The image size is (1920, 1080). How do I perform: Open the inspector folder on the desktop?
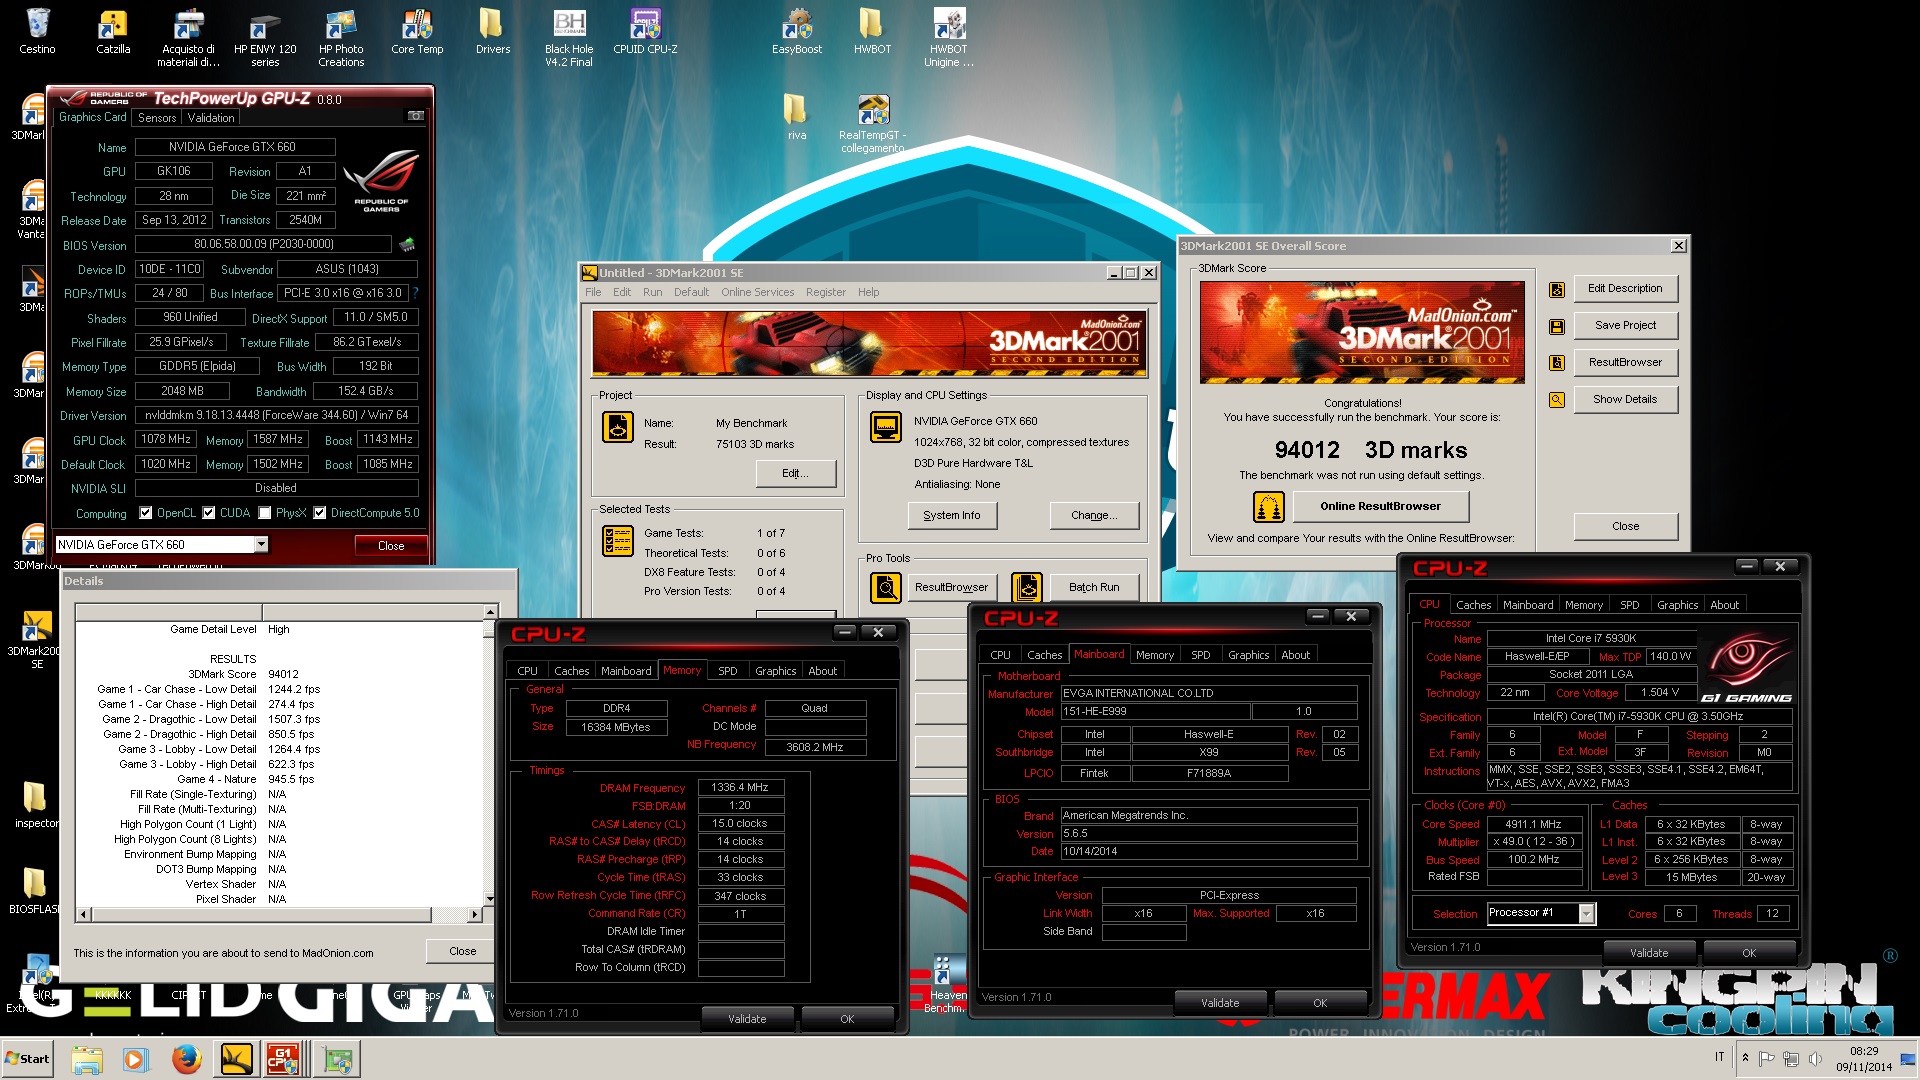click(x=36, y=804)
